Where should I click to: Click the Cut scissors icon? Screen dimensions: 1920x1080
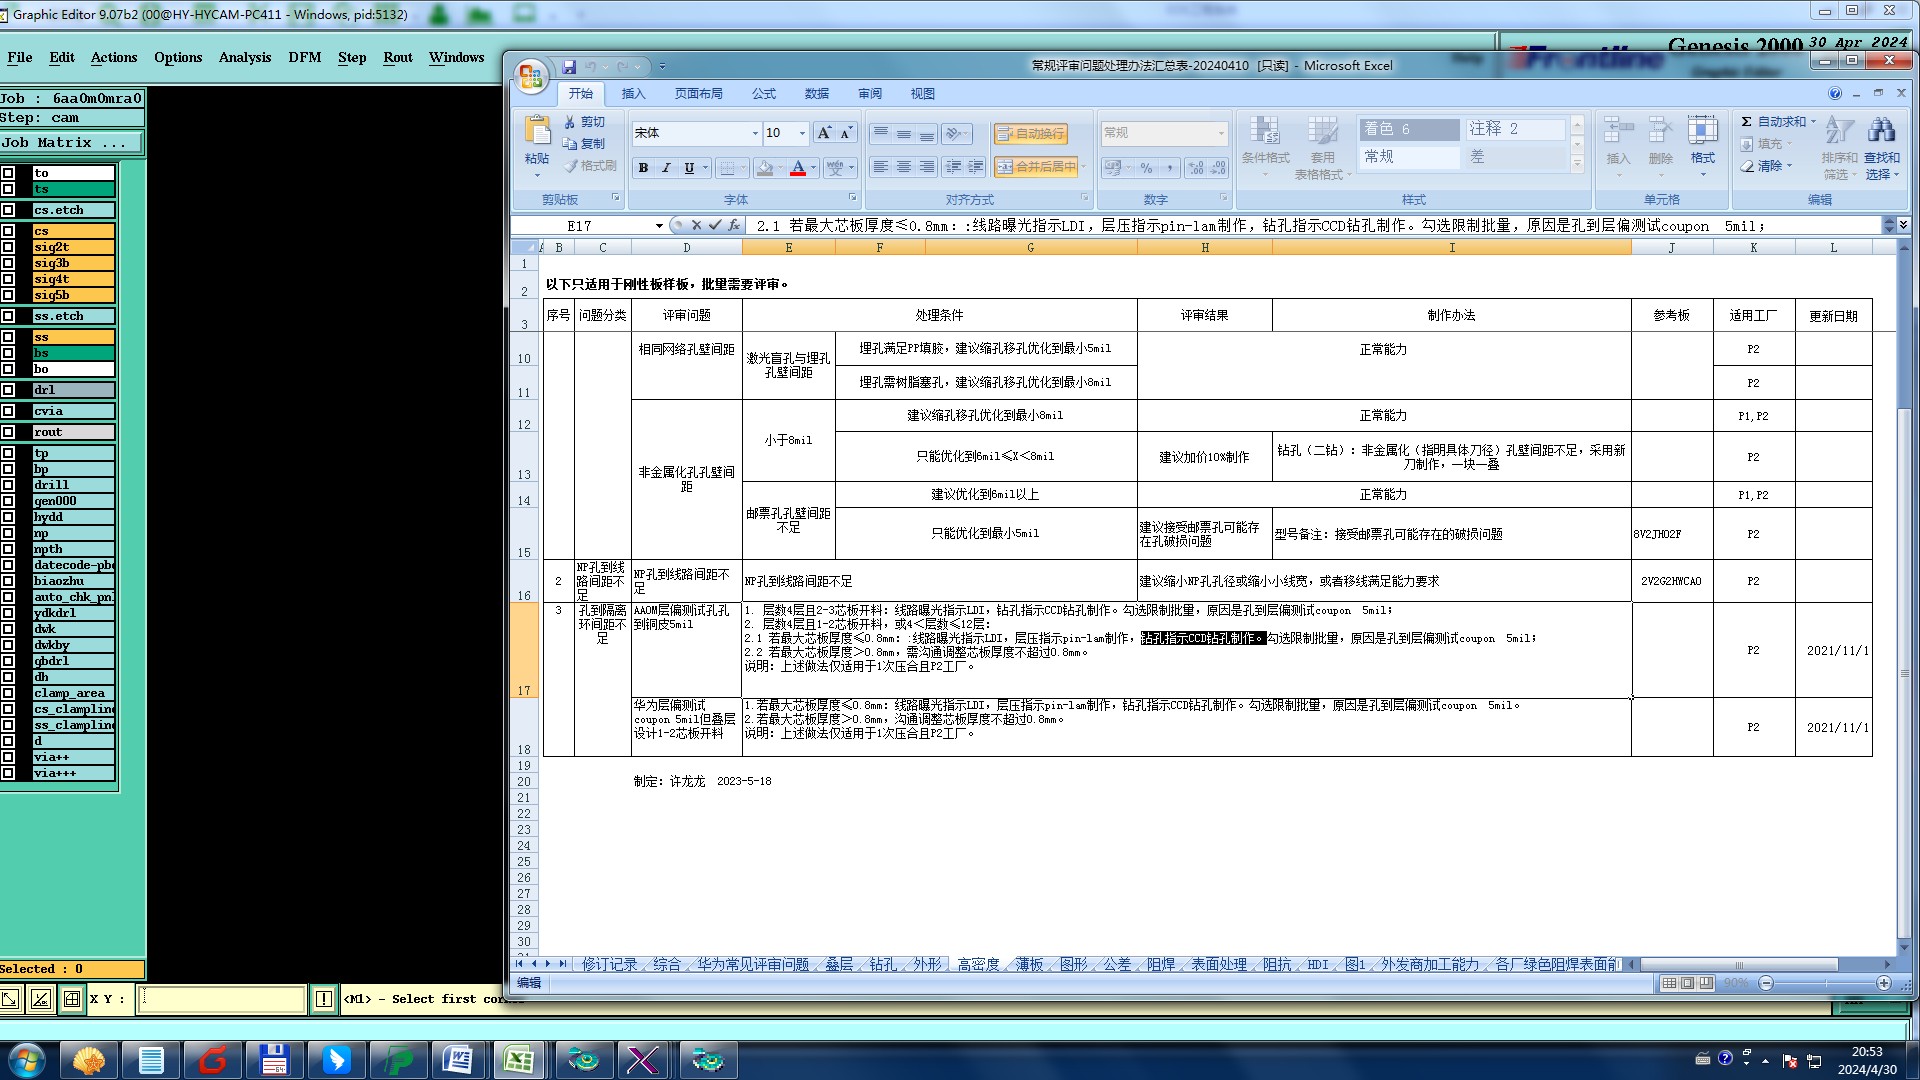pos(570,122)
